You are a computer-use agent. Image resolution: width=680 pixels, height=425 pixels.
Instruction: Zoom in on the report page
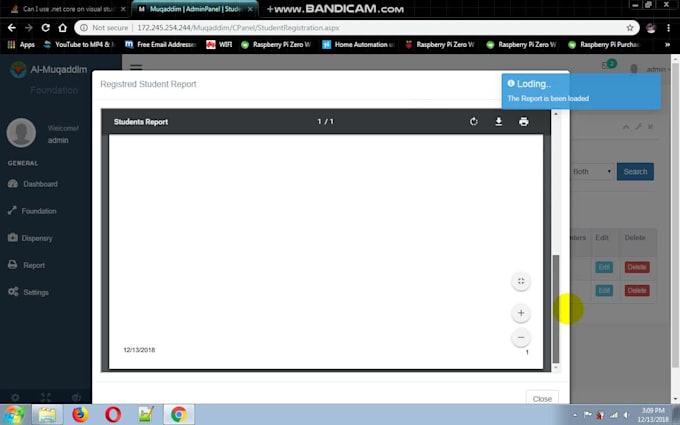[521, 313]
